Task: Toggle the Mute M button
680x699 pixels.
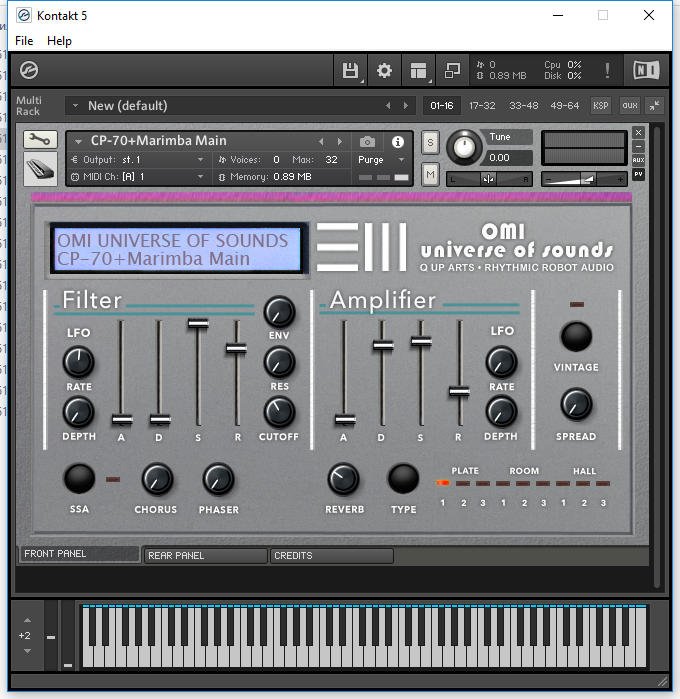Action: coord(430,175)
